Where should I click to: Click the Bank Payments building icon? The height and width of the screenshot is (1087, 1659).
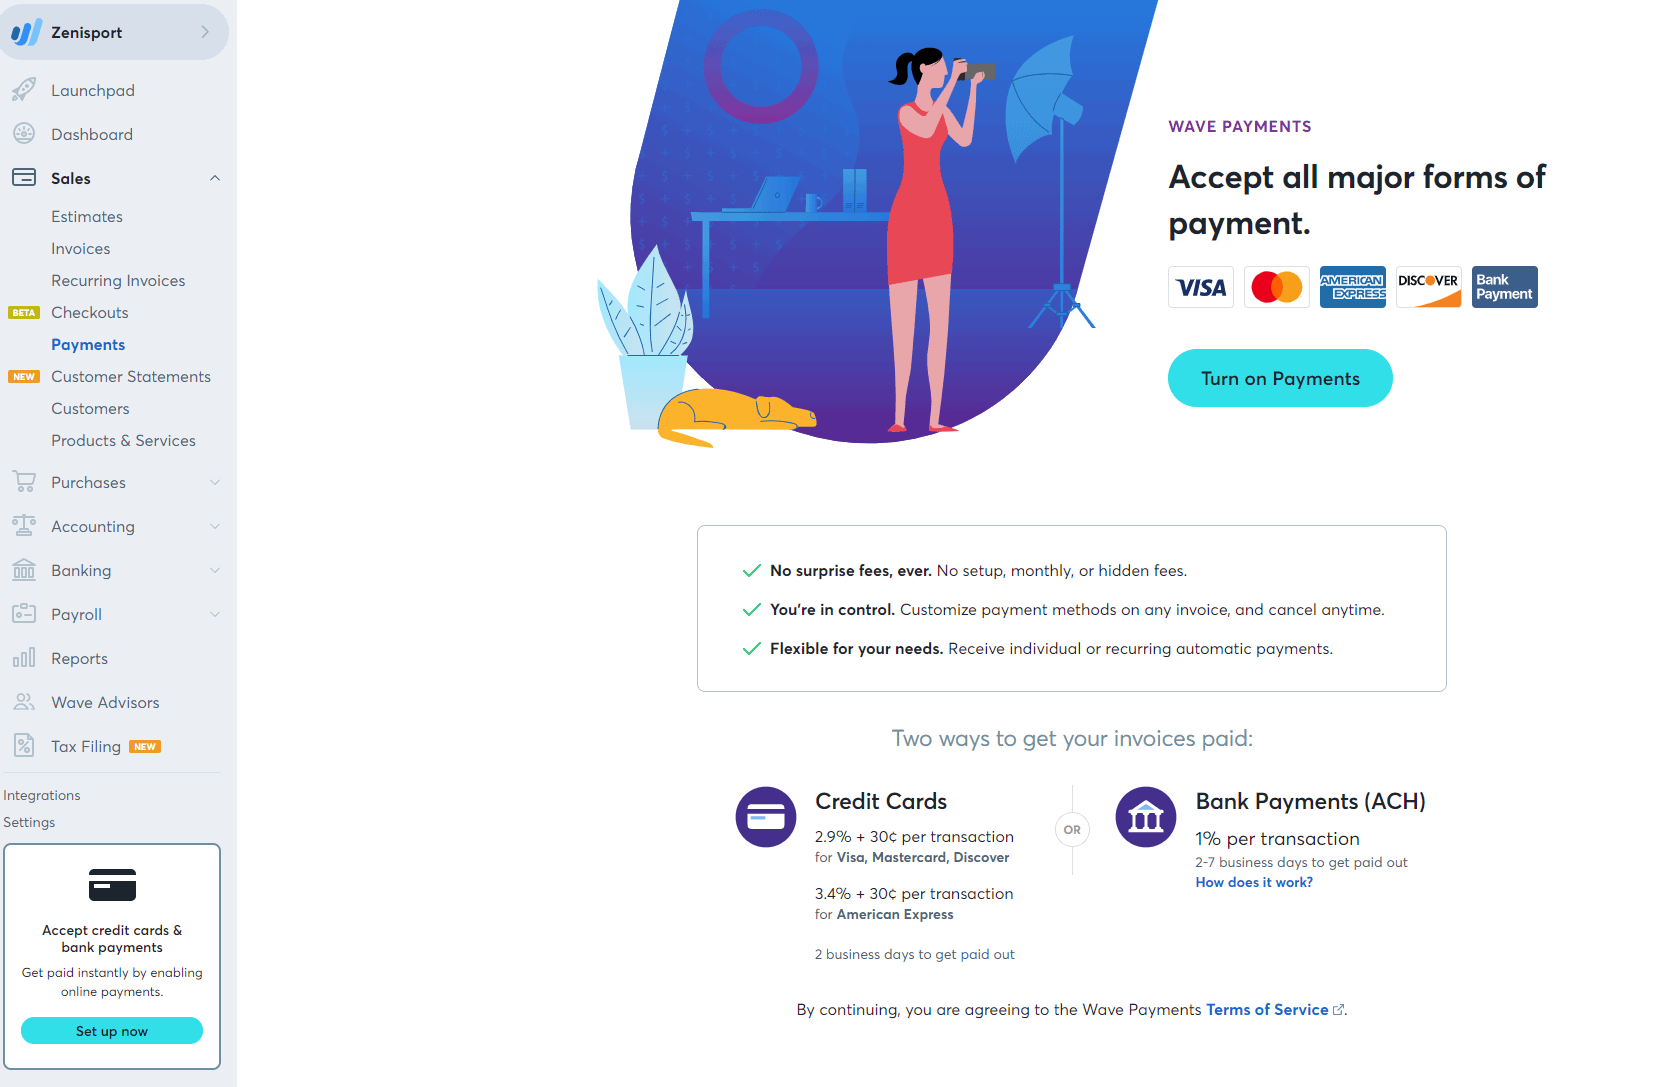click(1145, 816)
